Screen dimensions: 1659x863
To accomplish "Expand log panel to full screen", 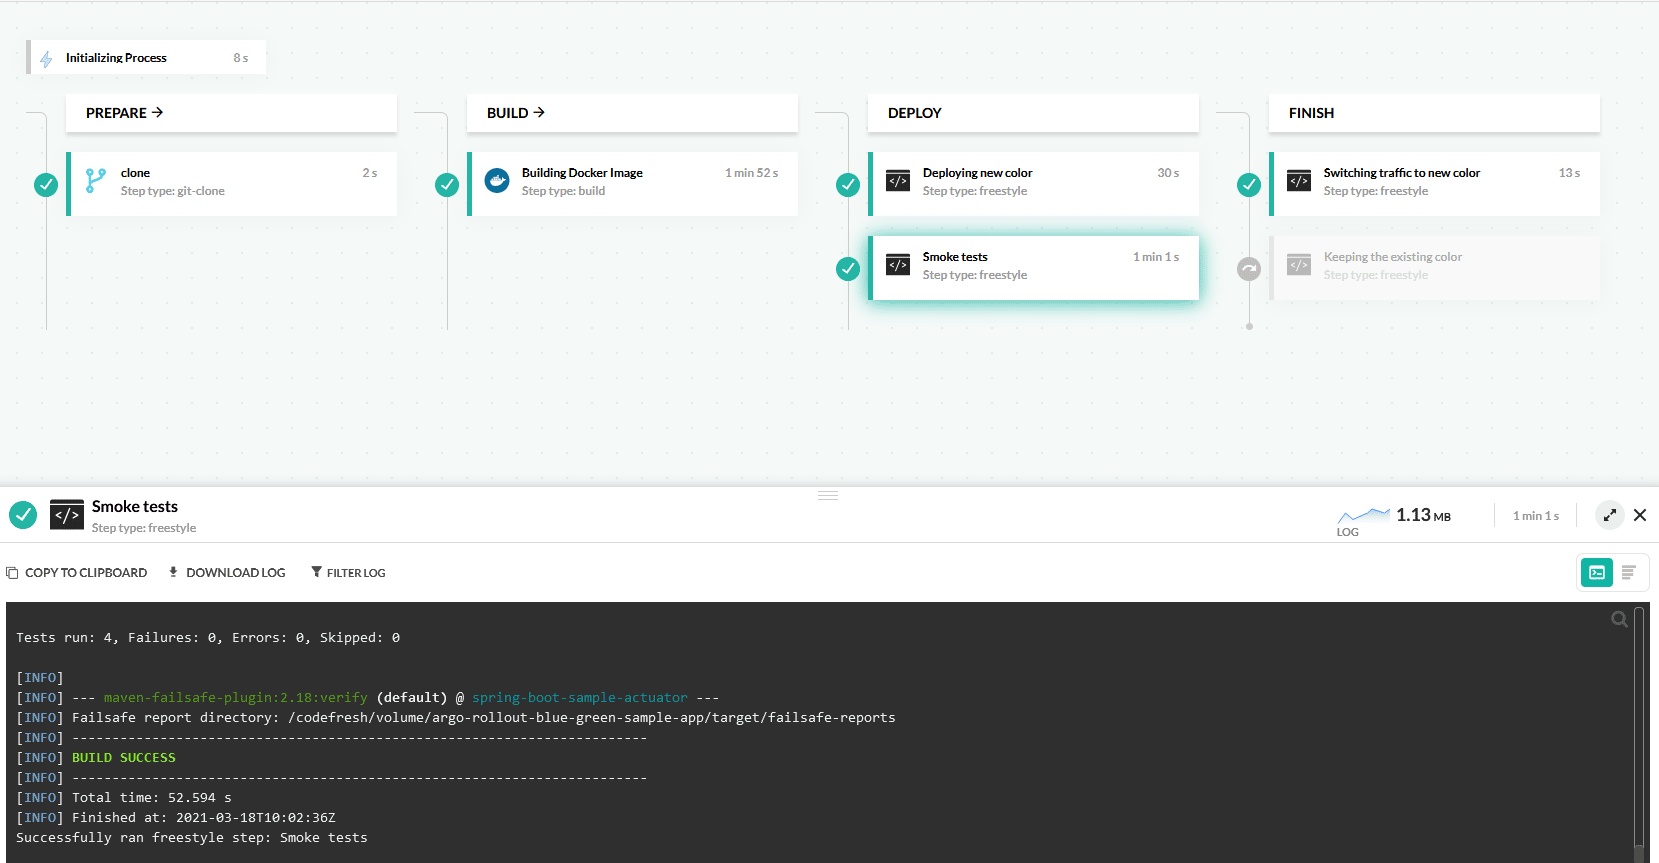I will (1609, 515).
